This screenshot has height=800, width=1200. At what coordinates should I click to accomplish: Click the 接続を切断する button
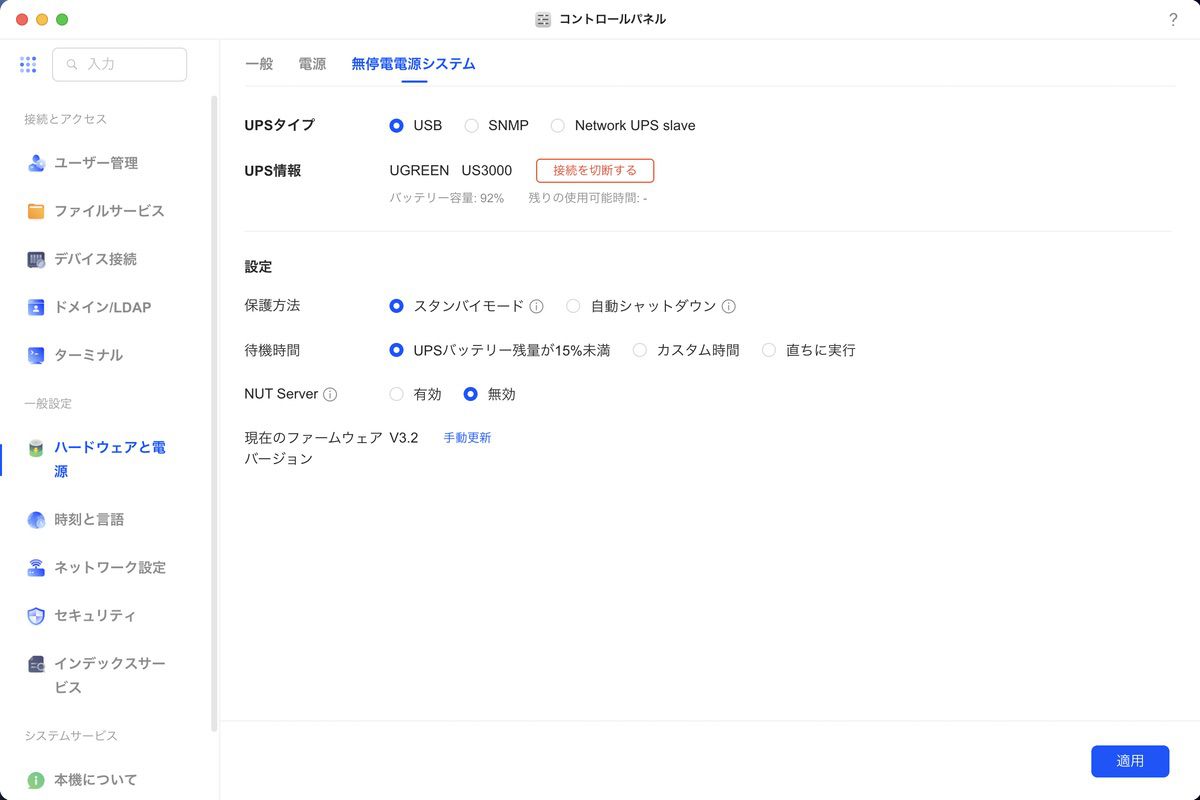(595, 170)
